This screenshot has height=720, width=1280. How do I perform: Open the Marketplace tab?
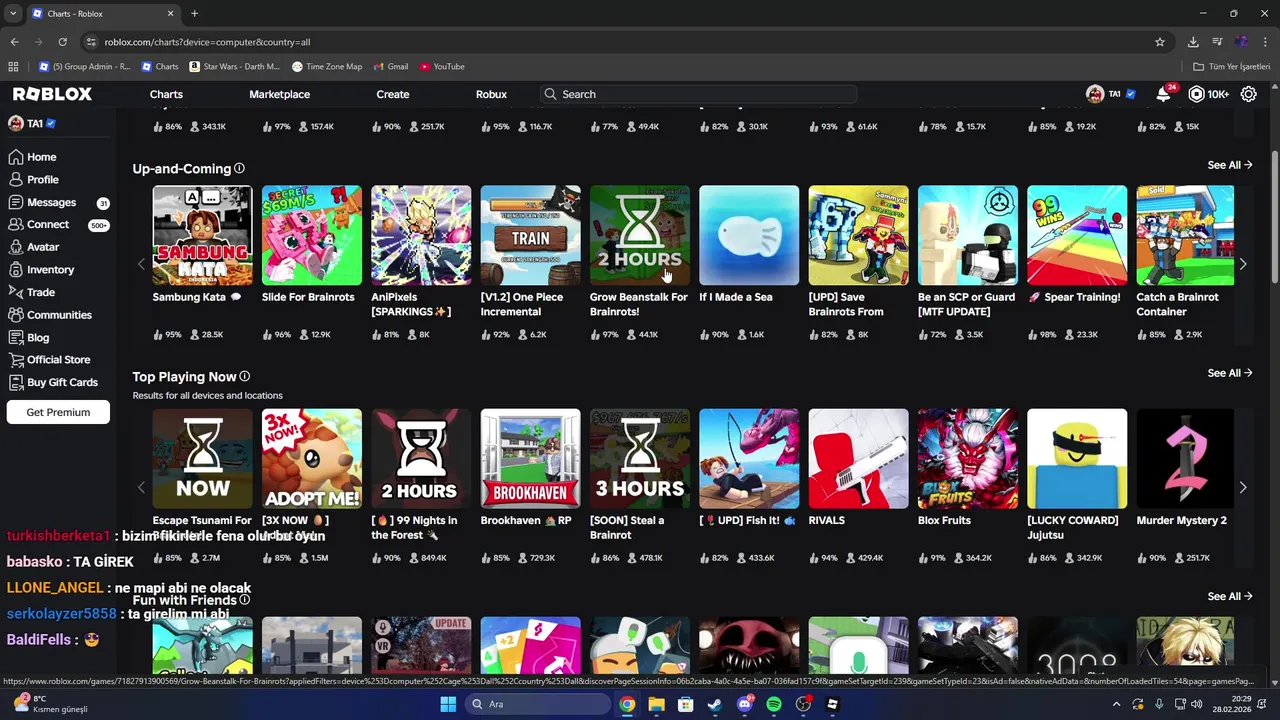(279, 94)
